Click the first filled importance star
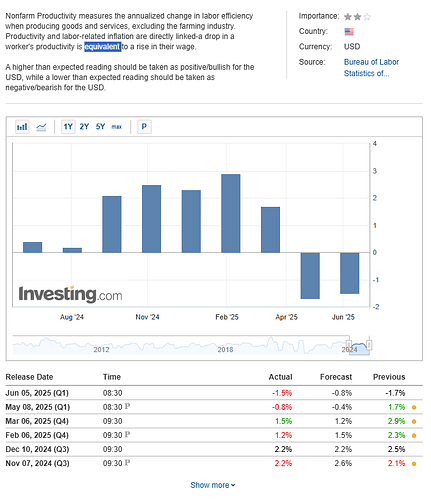The image size is (431, 500). click(x=348, y=17)
